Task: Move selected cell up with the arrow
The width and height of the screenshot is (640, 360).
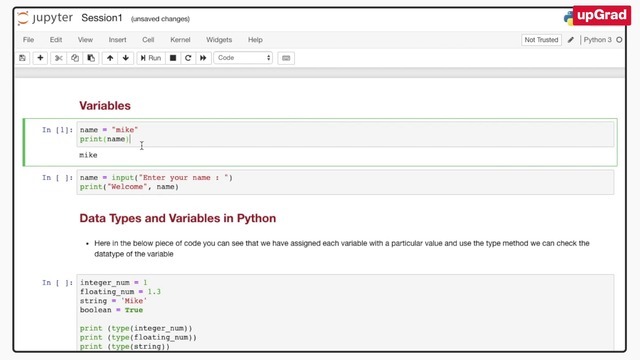Action: [x=110, y=58]
